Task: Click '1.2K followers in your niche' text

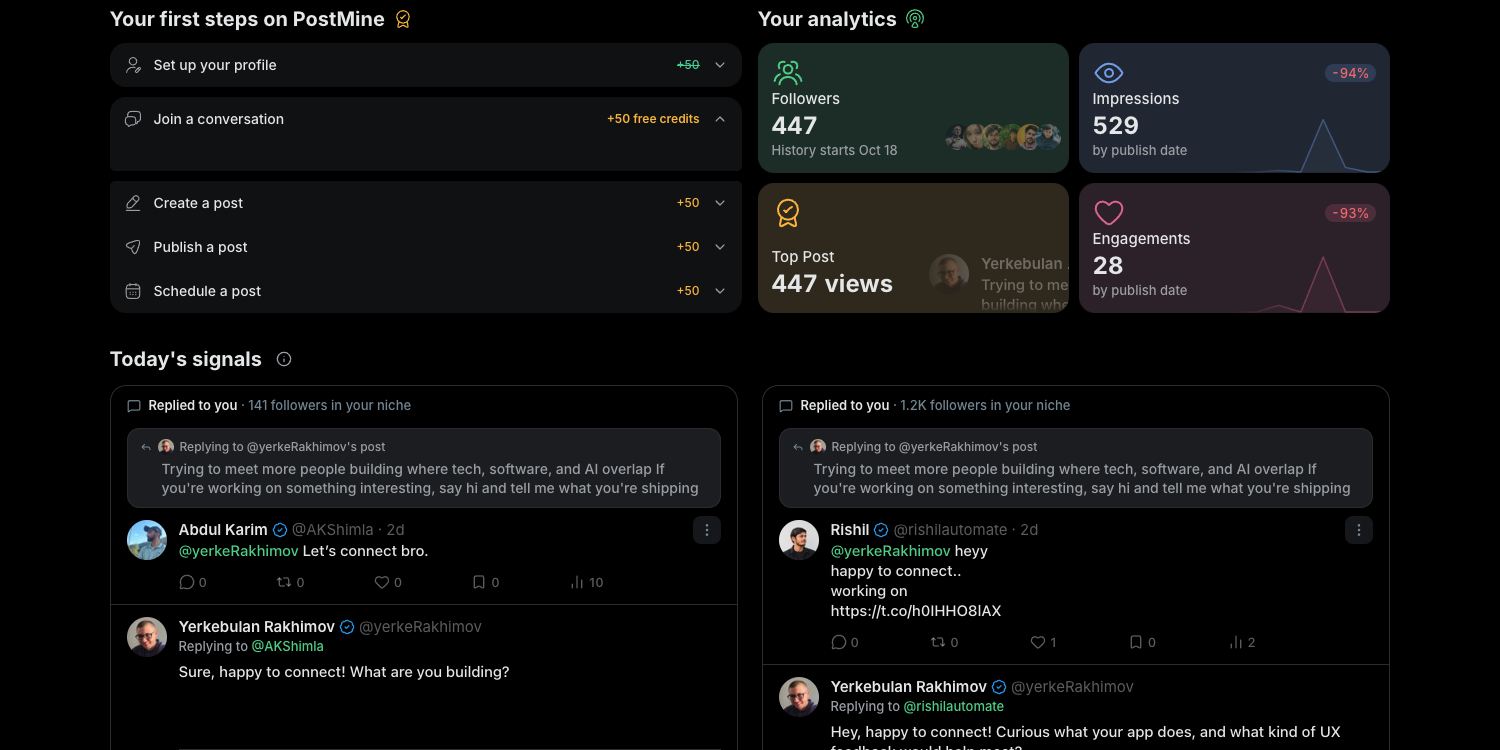Action: (x=985, y=406)
